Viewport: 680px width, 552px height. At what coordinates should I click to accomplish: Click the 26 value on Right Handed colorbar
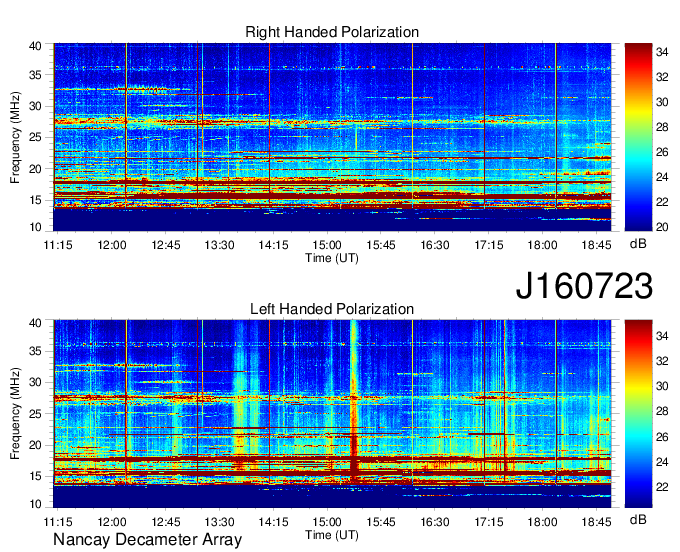tap(662, 152)
